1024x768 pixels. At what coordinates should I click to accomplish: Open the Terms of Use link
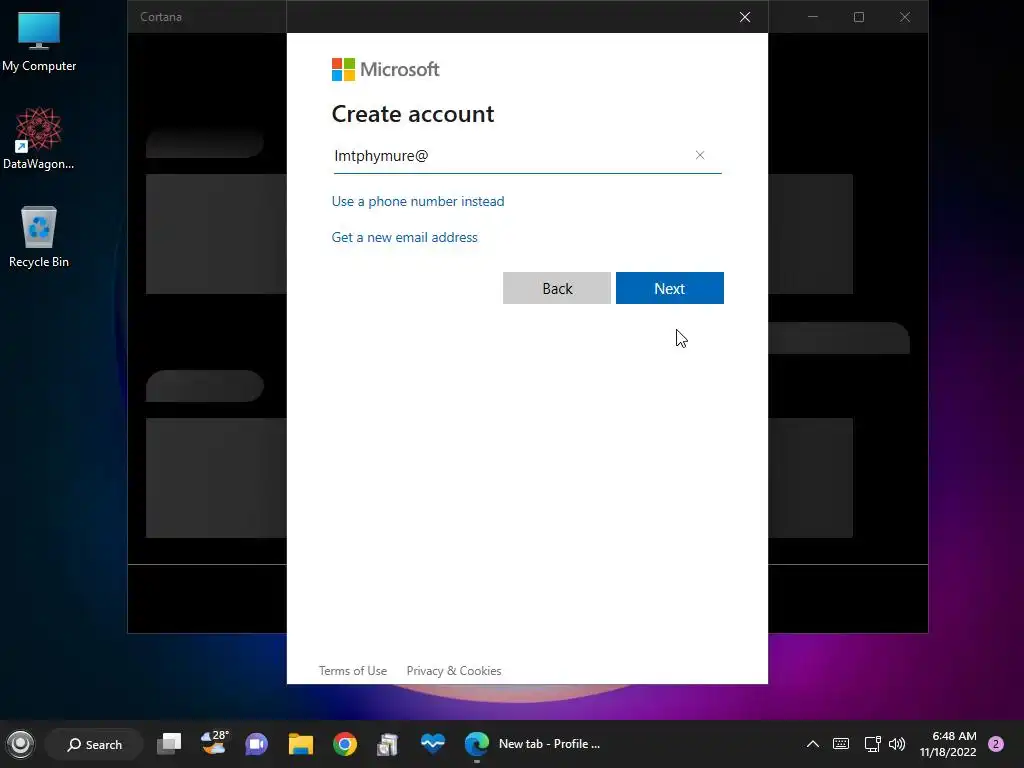pos(353,671)
